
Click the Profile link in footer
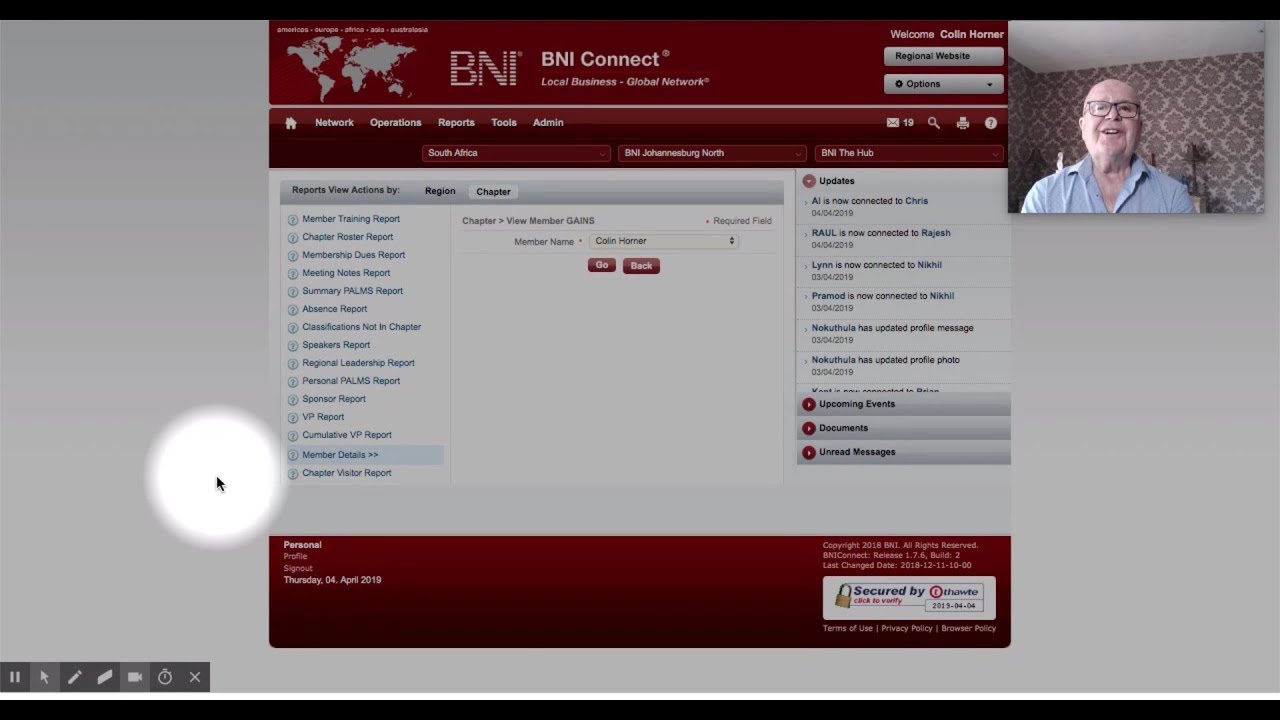click(x=295, y=557)
